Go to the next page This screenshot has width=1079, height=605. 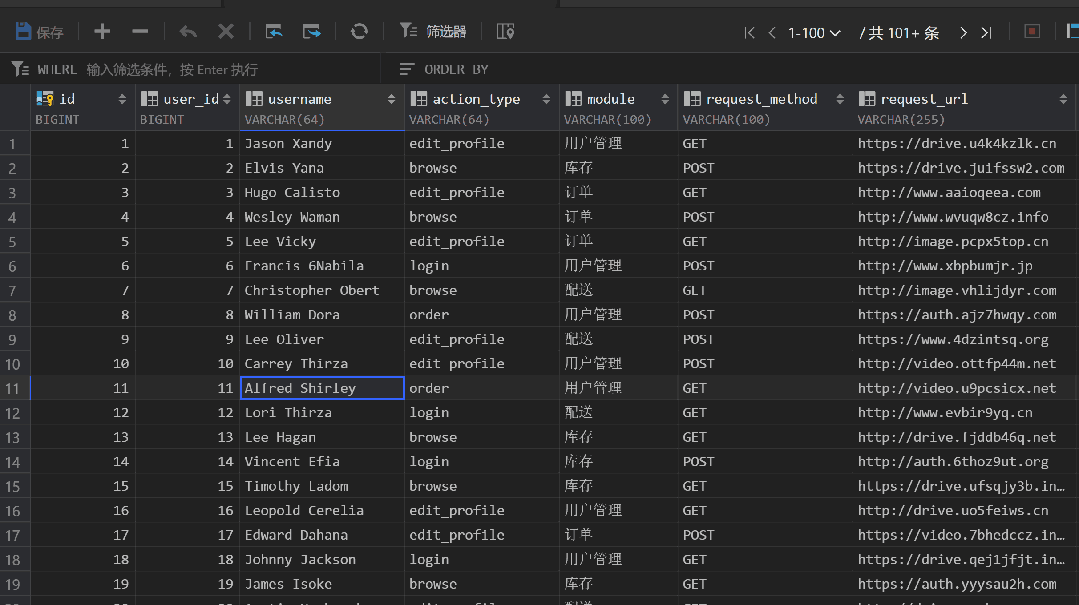[963, 32]
